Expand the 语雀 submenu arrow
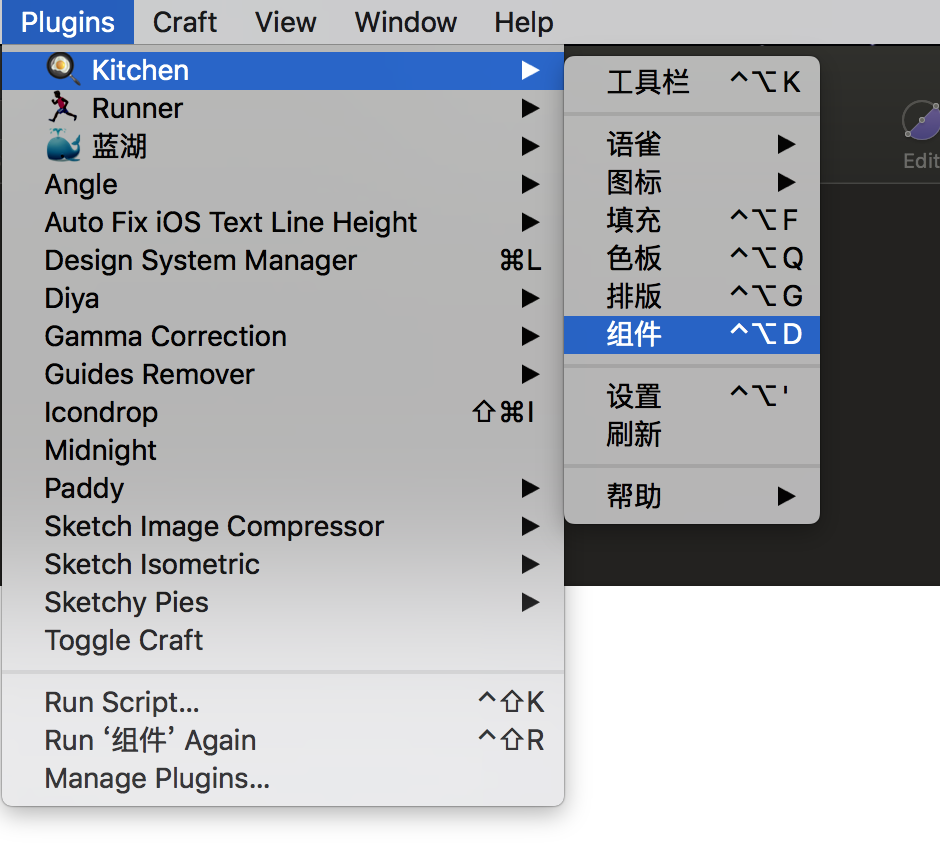Viewport: 940px width, 854px height. click(786, 145)
